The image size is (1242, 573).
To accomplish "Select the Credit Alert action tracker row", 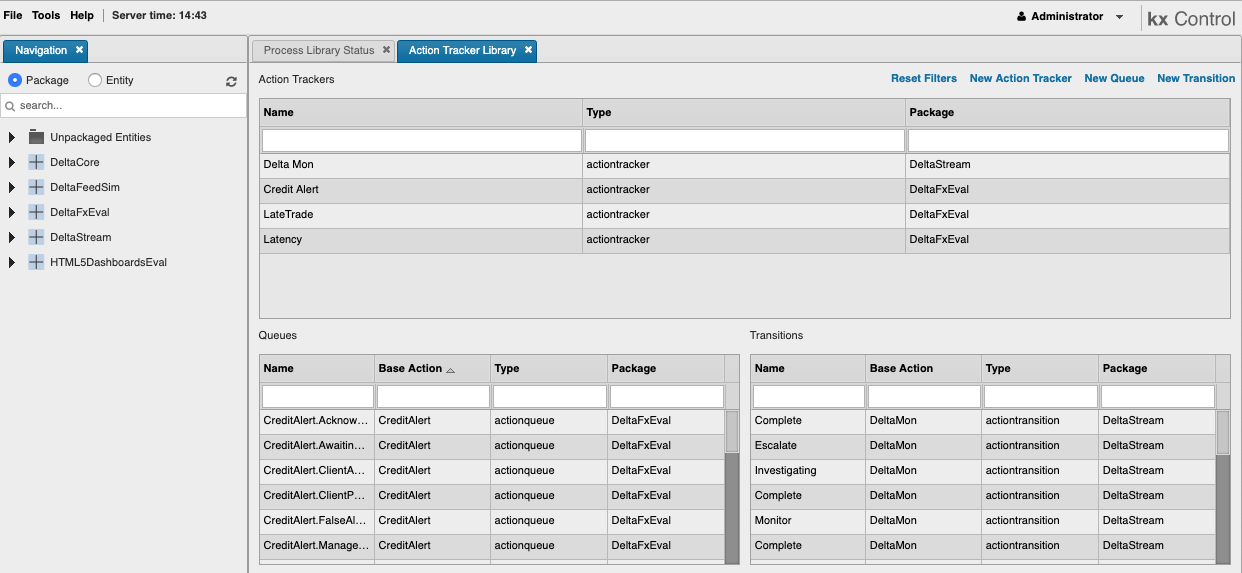I will point(744,190).
